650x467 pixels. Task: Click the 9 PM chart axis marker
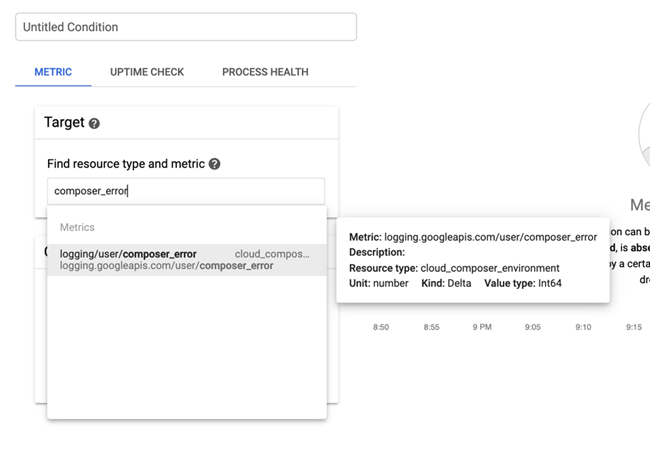coord(482,327)
